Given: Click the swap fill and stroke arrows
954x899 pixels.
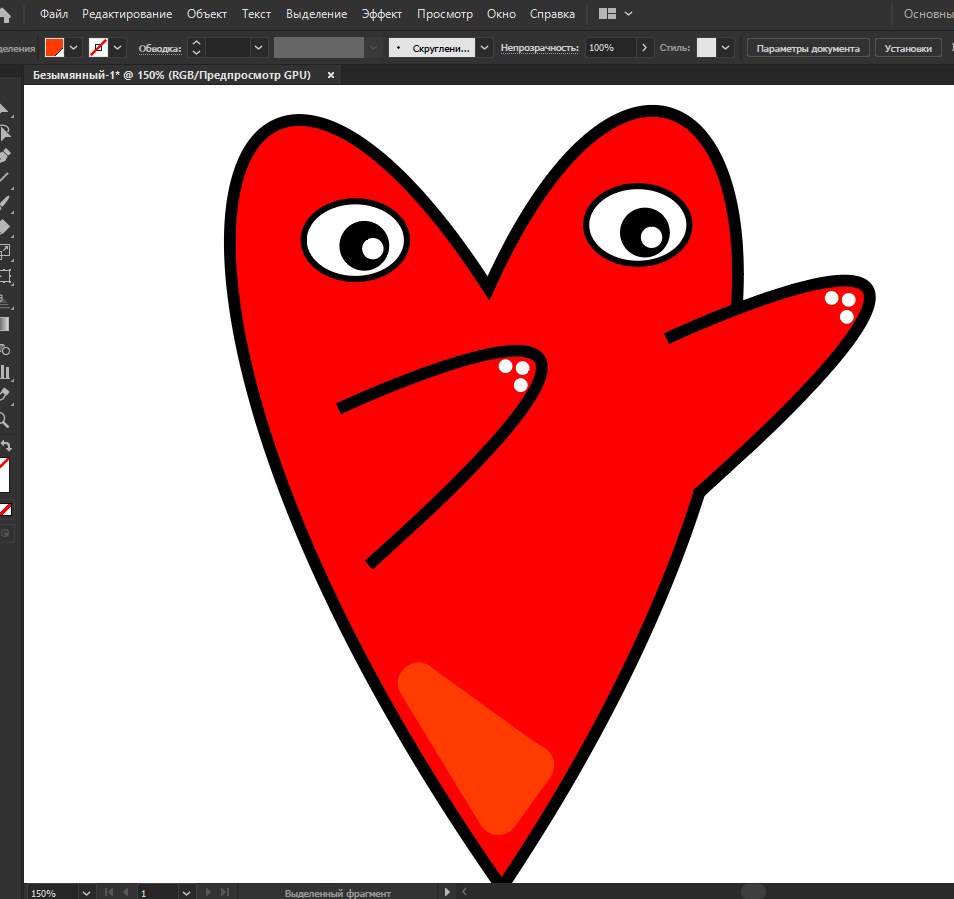Looking at the screenshot, I should 6,445.
